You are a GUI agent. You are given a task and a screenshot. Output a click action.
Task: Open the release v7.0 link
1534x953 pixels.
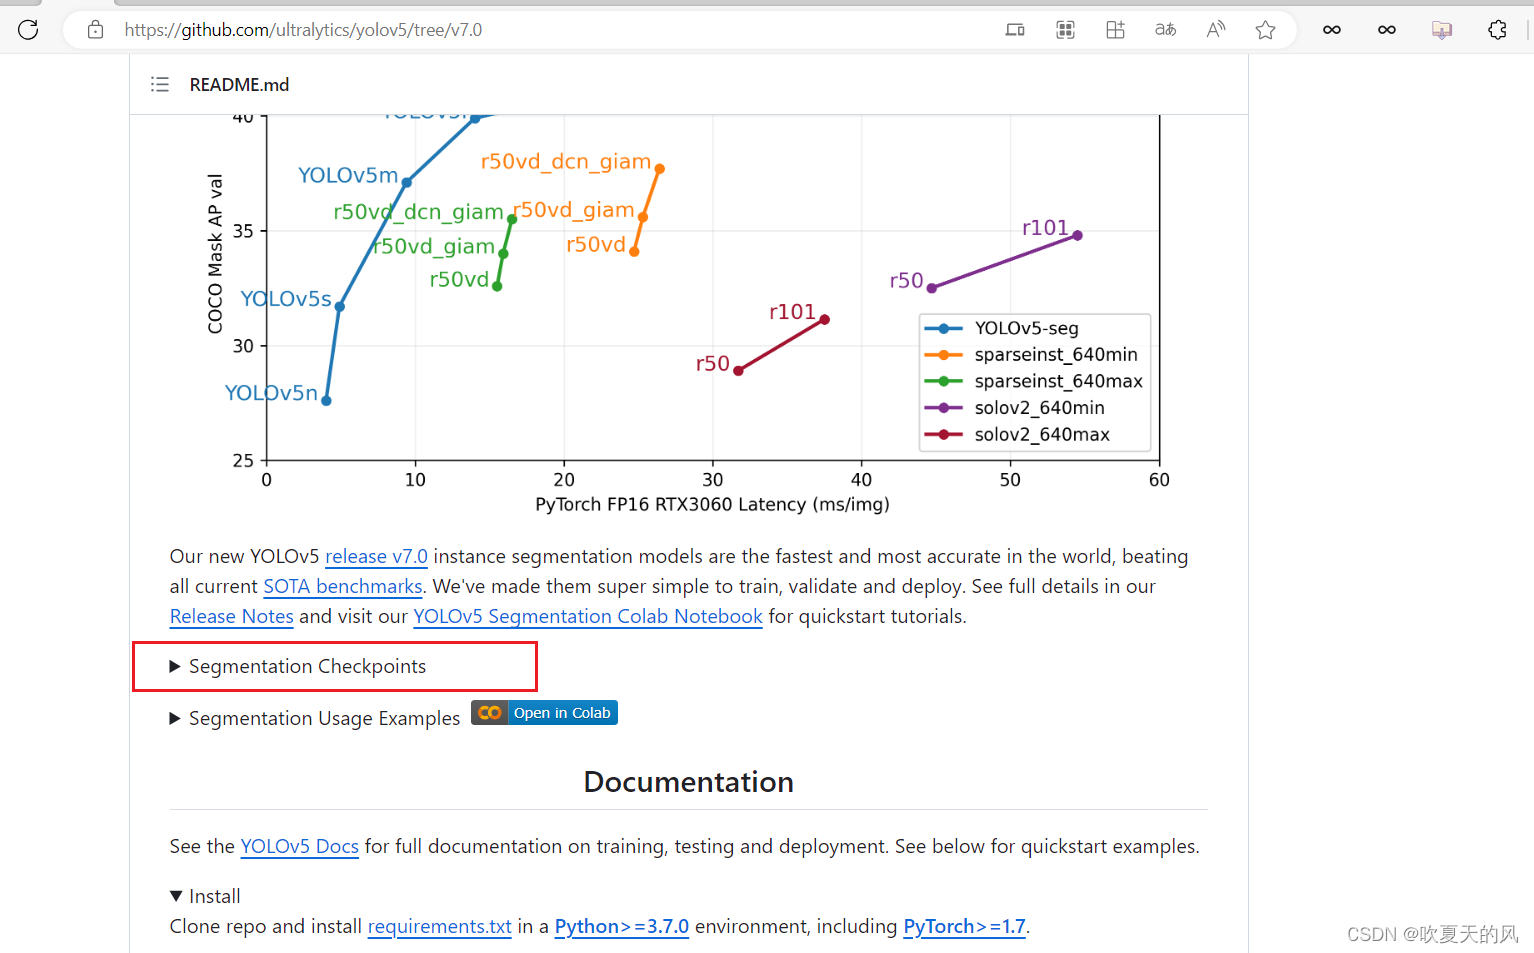tap(376, 557)
